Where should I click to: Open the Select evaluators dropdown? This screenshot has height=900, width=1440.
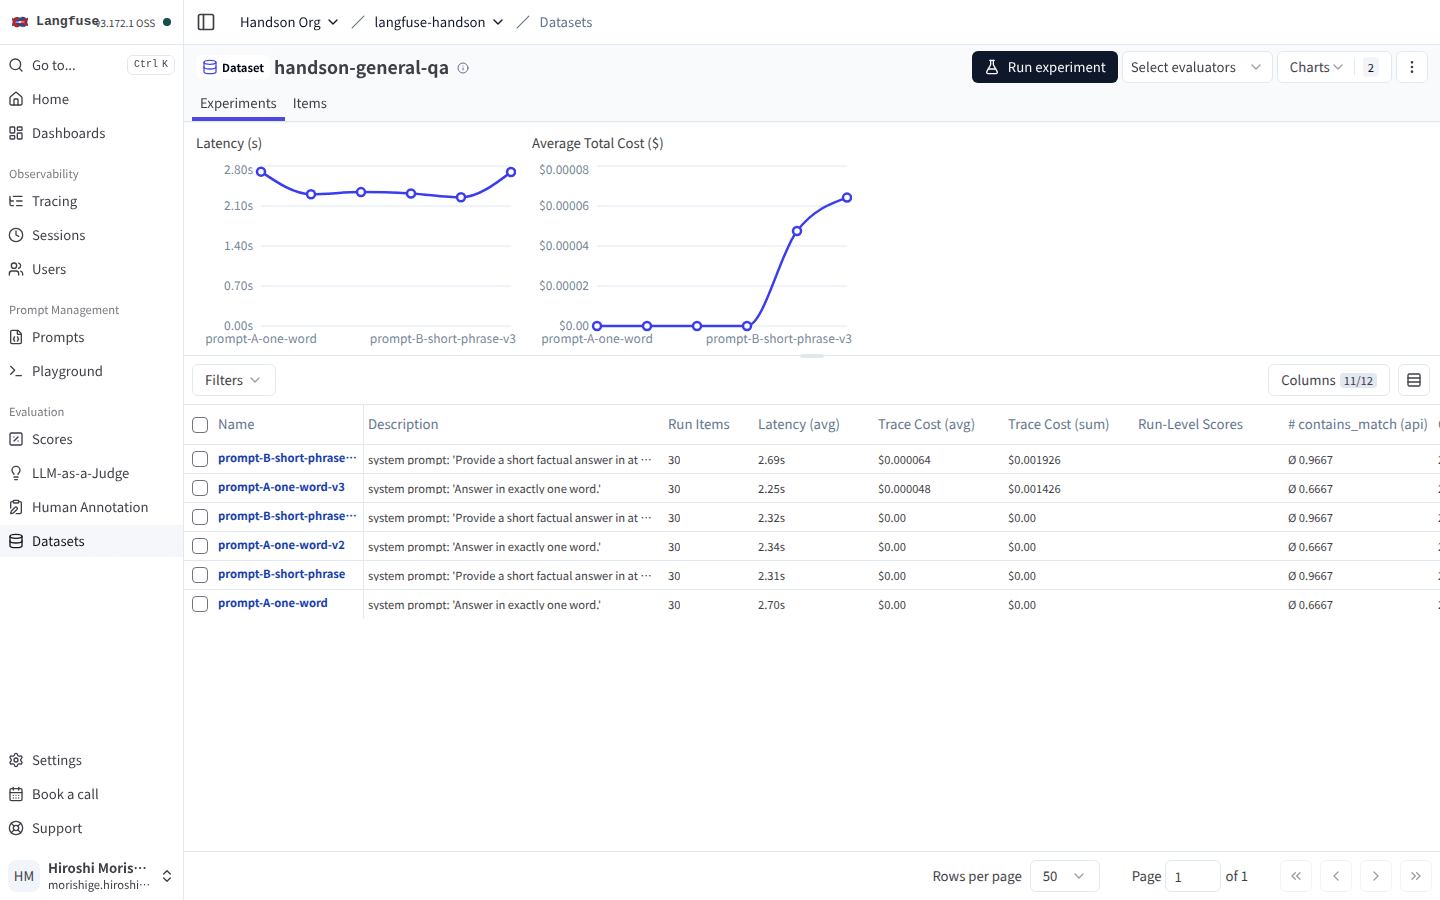[1197, 67]
